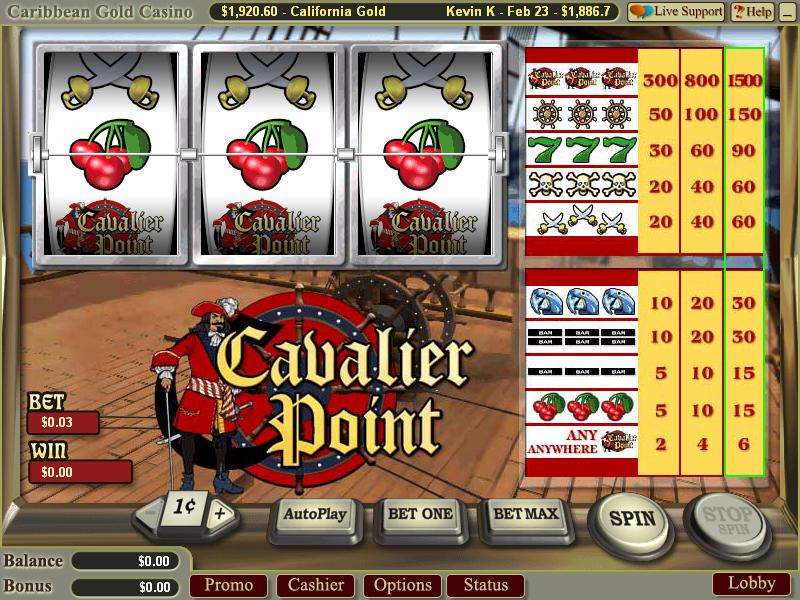800x600 pixels.
Task: View the Status tab
Action: (x=486, y=585)
